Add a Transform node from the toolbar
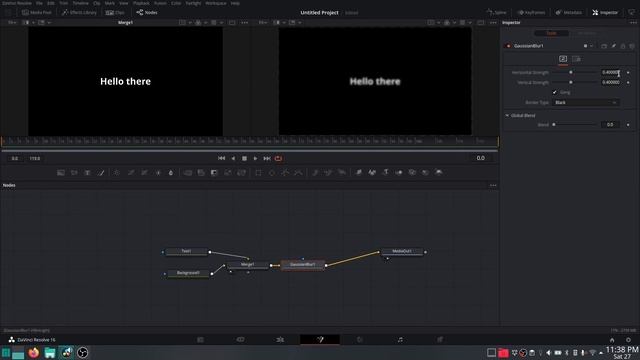Image resolution: width=640 pixels, height=360 pixels. [241, 173]
